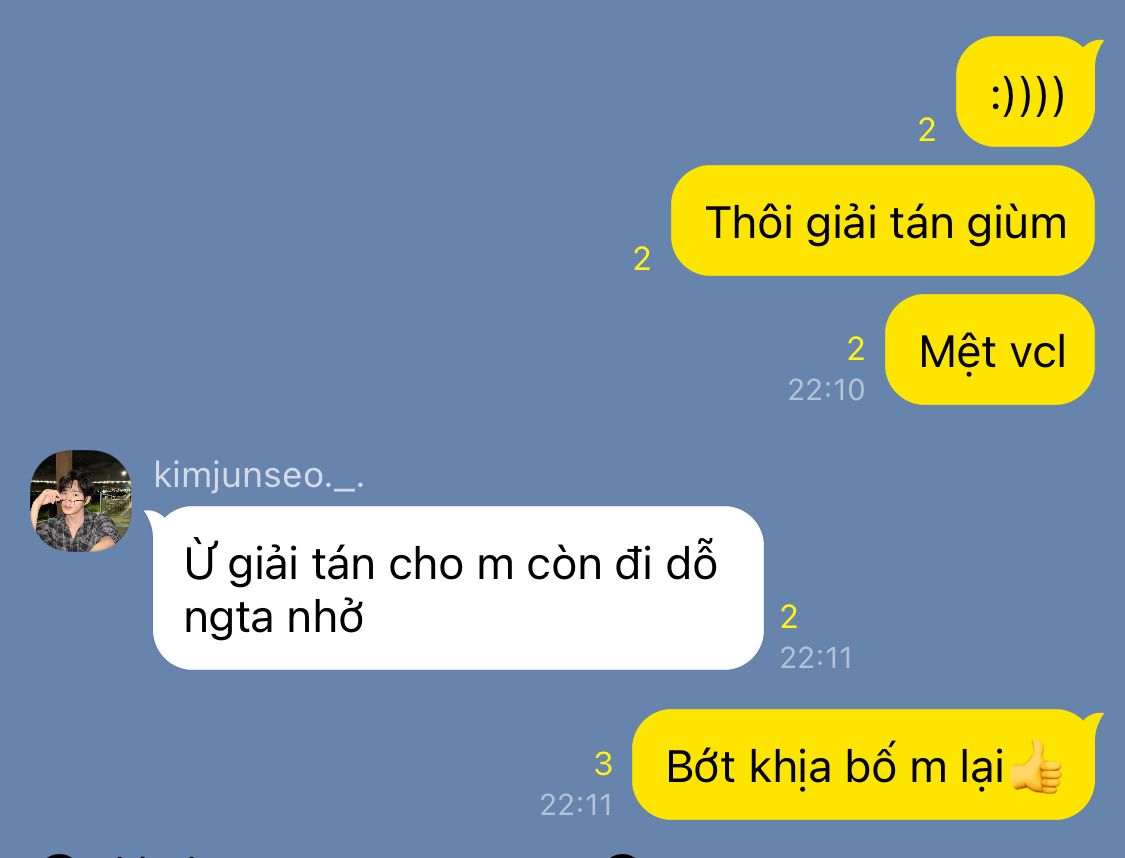The height and width of the screenshot is (858, 1125).
Task: Tap the thumbs up emoji in last message
Action: pyautogui.click(x=1035, y=767)
